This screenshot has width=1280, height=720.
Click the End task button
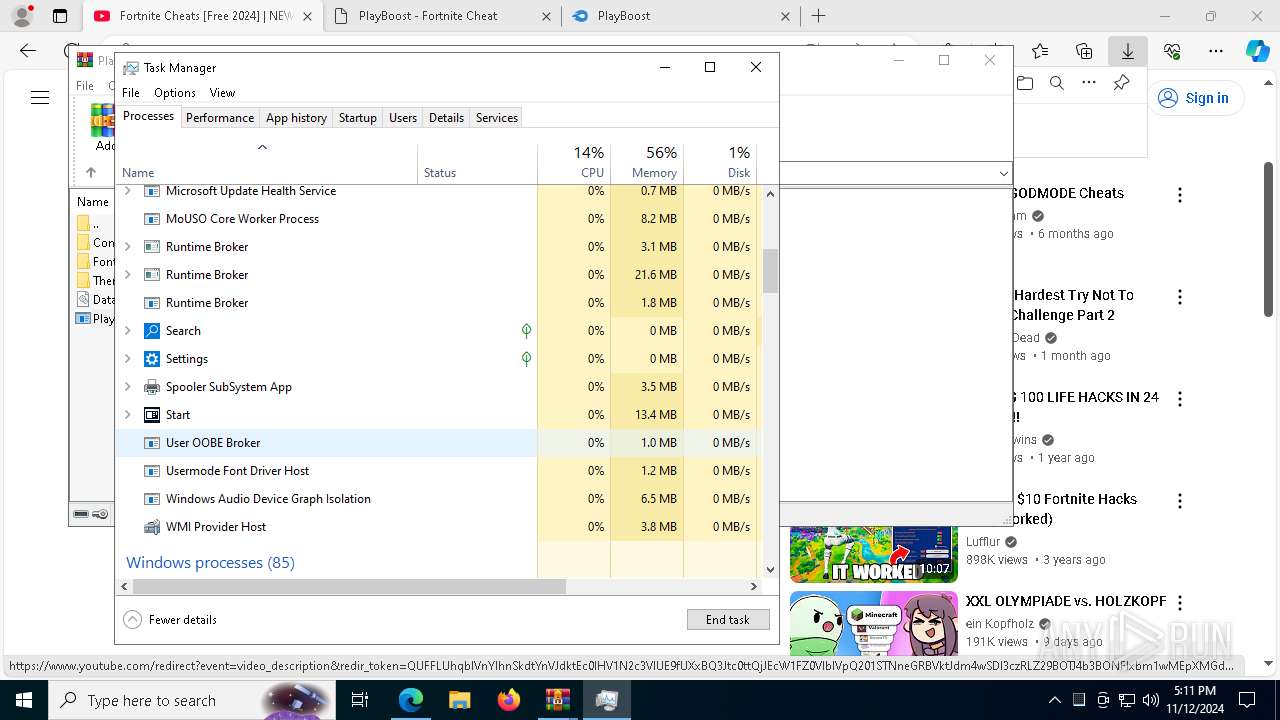[728, 620]
